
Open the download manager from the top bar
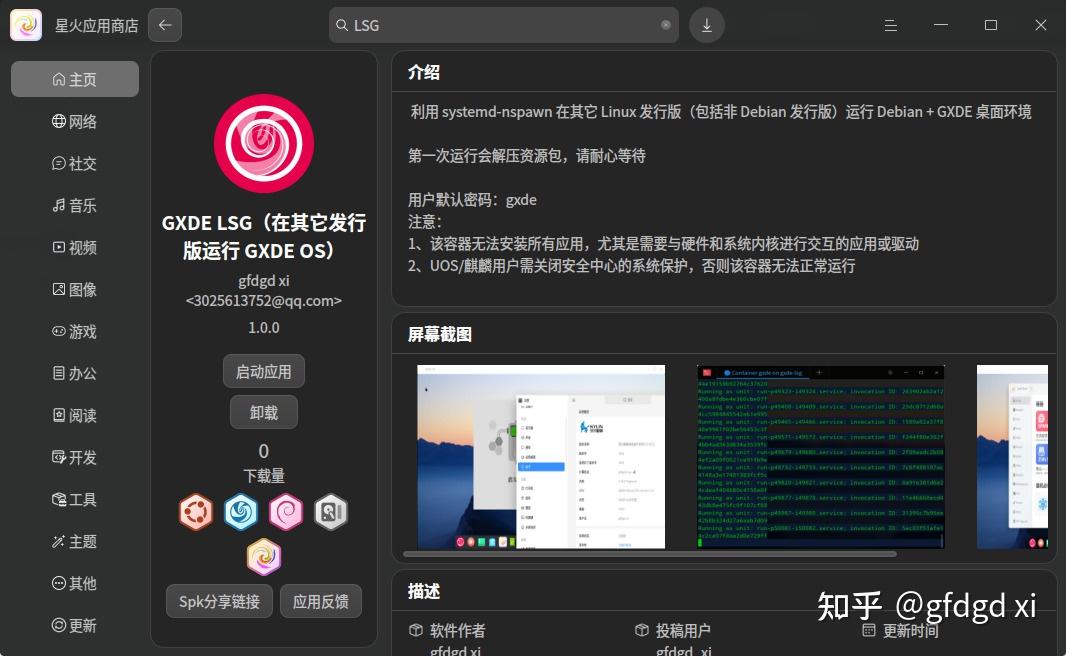pyautogui.click(x=706, y=24)
